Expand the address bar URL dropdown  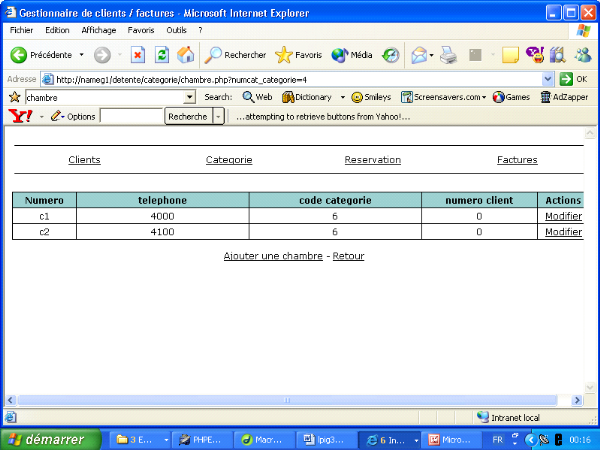[x=548, y=79]
